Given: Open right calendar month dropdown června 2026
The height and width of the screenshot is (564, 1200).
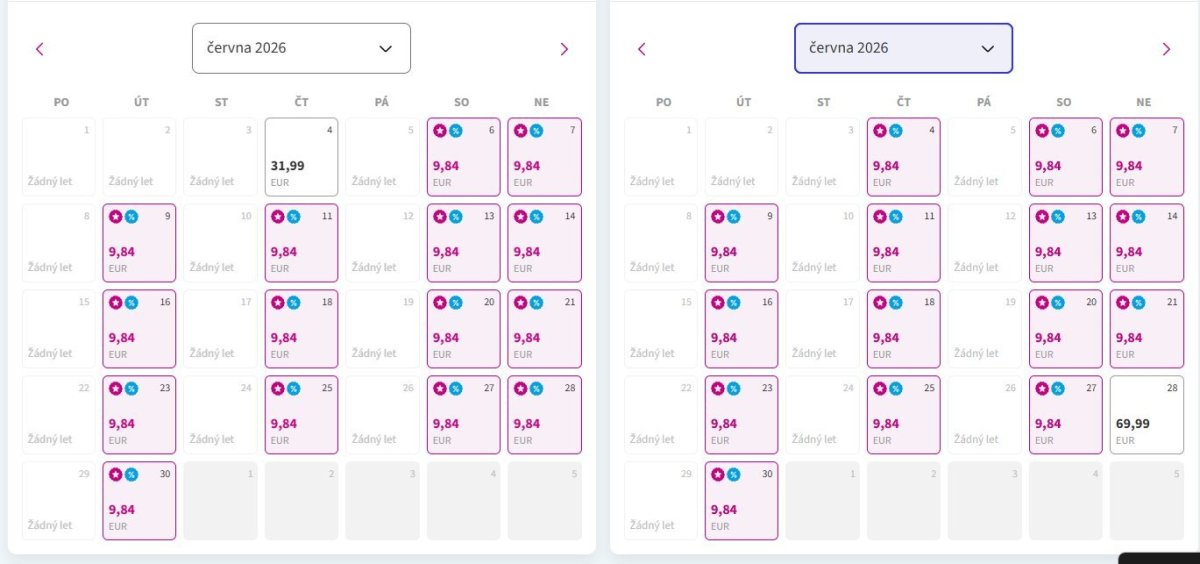Looking at the screenshot, I should (903, 48).
